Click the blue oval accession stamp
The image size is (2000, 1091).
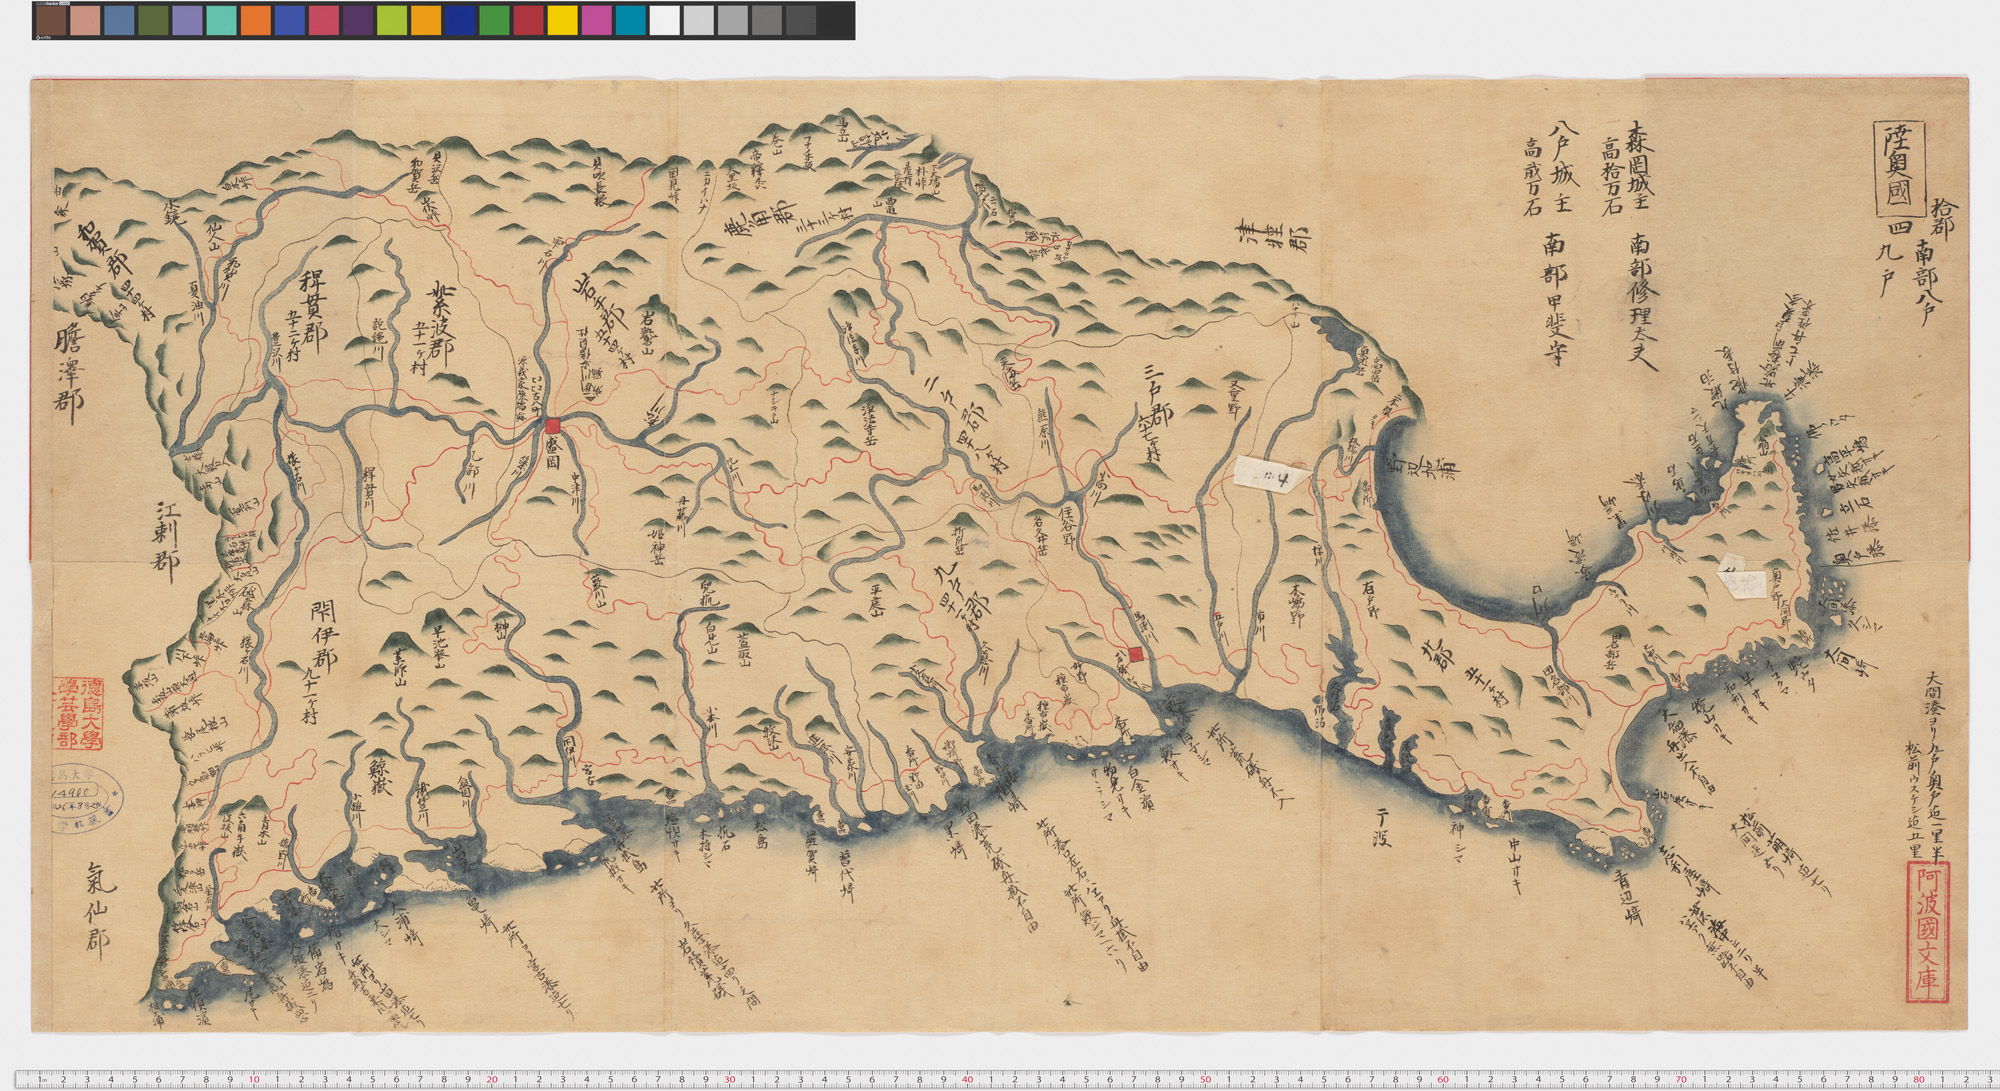(86, 798)
